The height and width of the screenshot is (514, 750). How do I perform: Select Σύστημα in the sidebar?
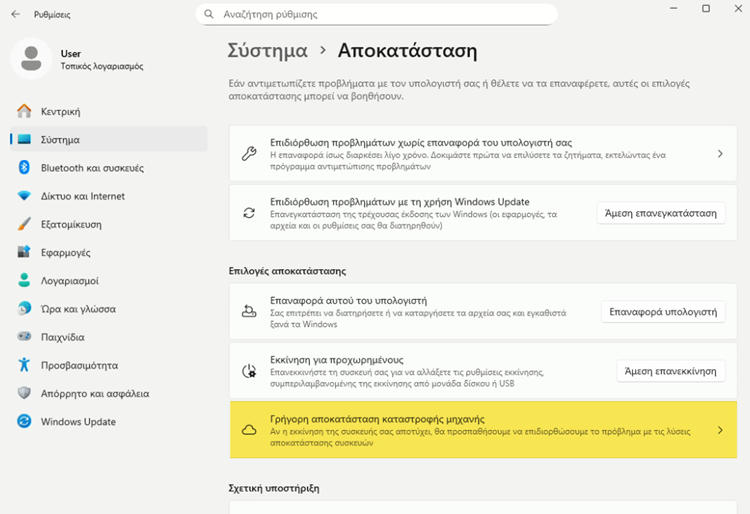[109, 139]
